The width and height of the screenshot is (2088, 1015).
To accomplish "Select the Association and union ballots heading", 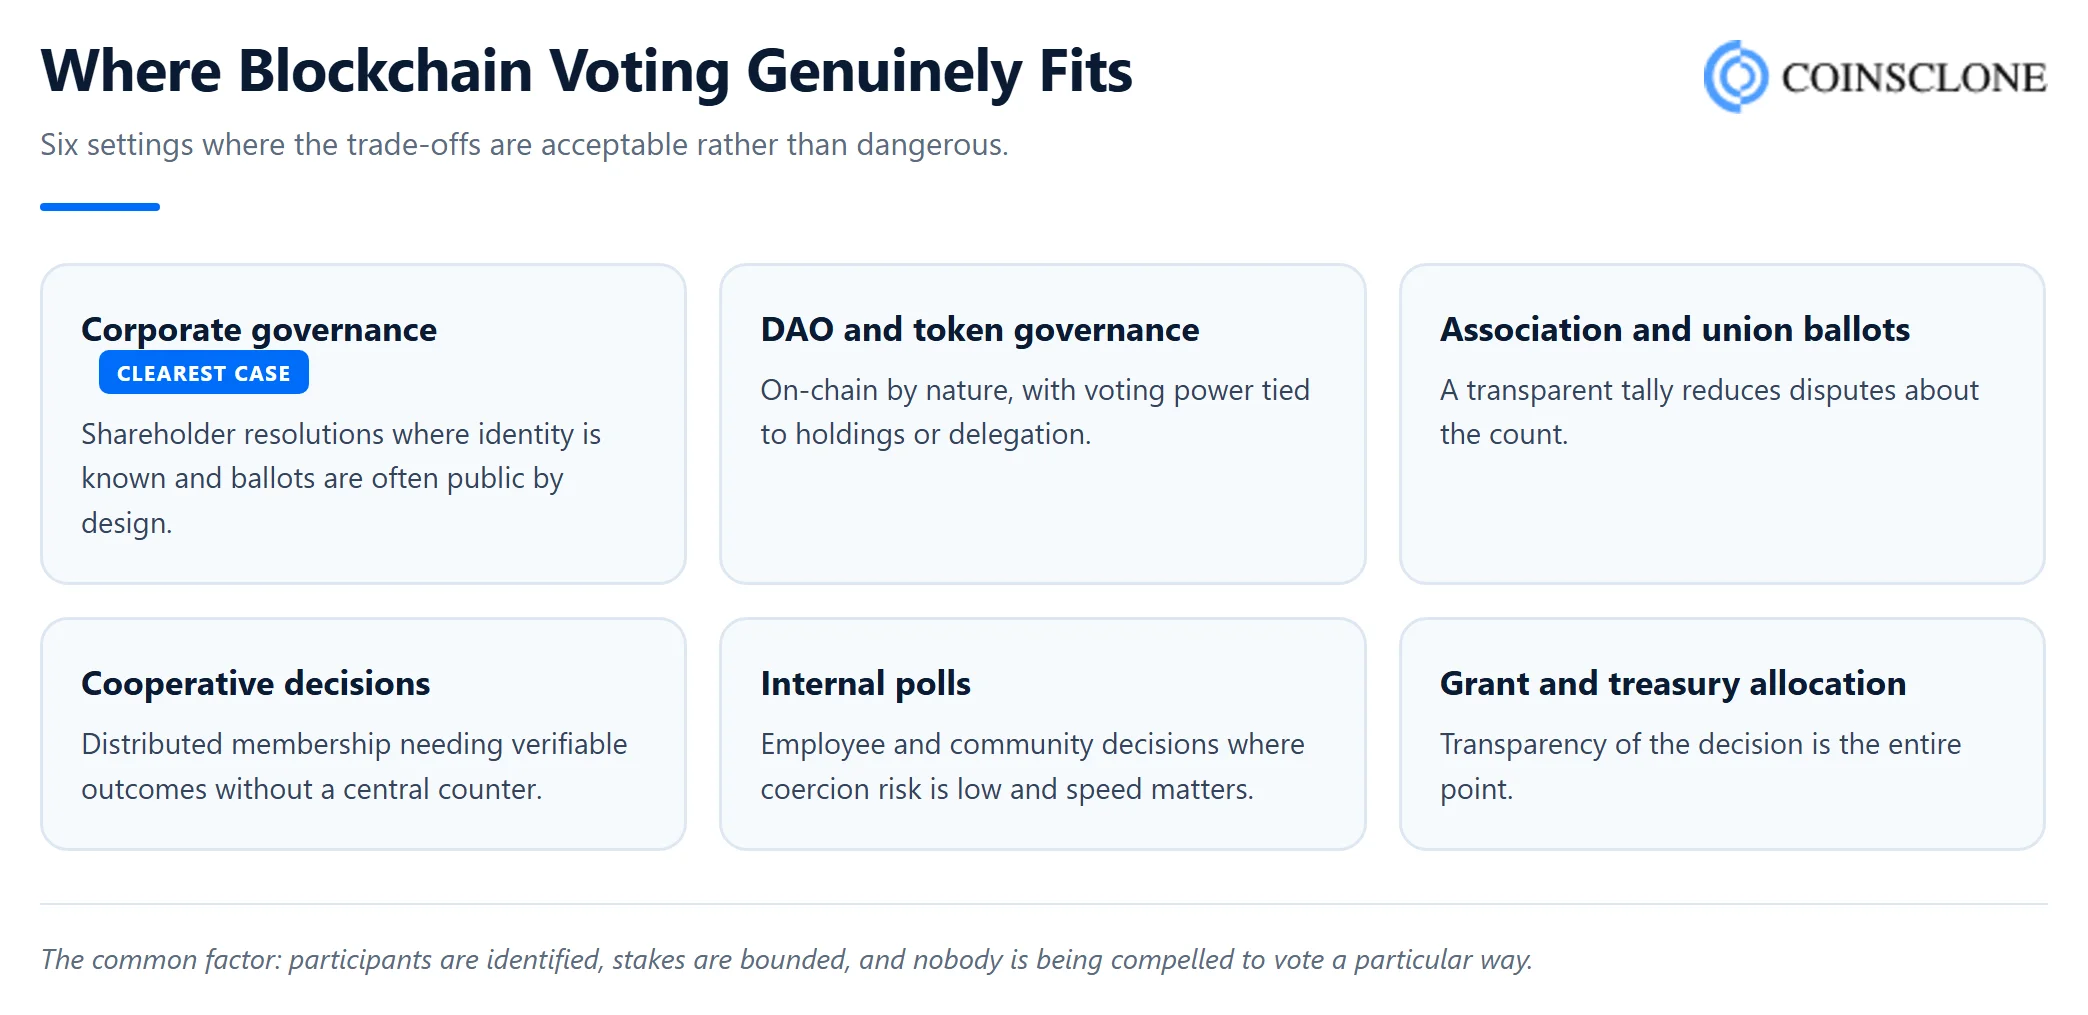I will pyautogui.click(x=1675, y=330).
